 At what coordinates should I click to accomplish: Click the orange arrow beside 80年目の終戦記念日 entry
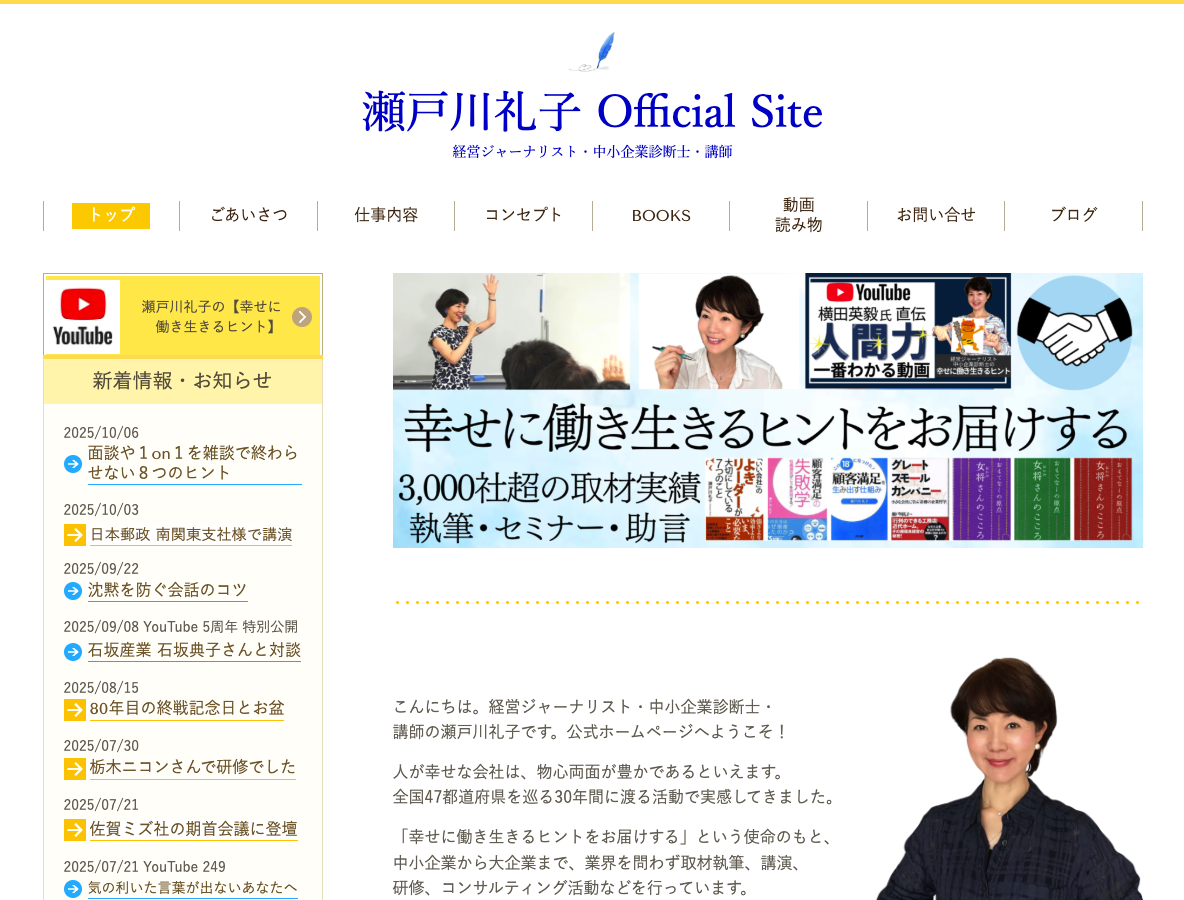click(x=74, y=707)
